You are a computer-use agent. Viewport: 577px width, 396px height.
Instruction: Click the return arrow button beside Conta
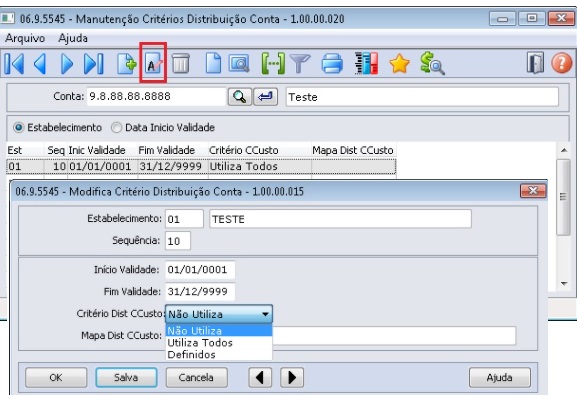pyautogui.click(x=265, y=97)
